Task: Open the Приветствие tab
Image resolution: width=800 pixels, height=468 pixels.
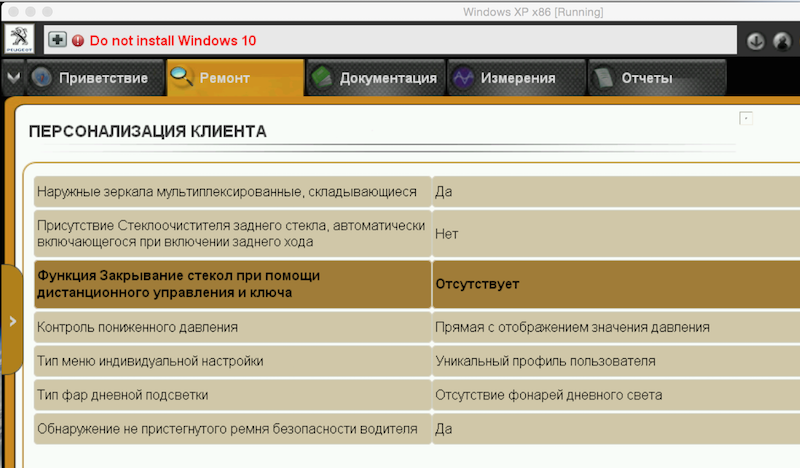Action: (x=95, y=78)
